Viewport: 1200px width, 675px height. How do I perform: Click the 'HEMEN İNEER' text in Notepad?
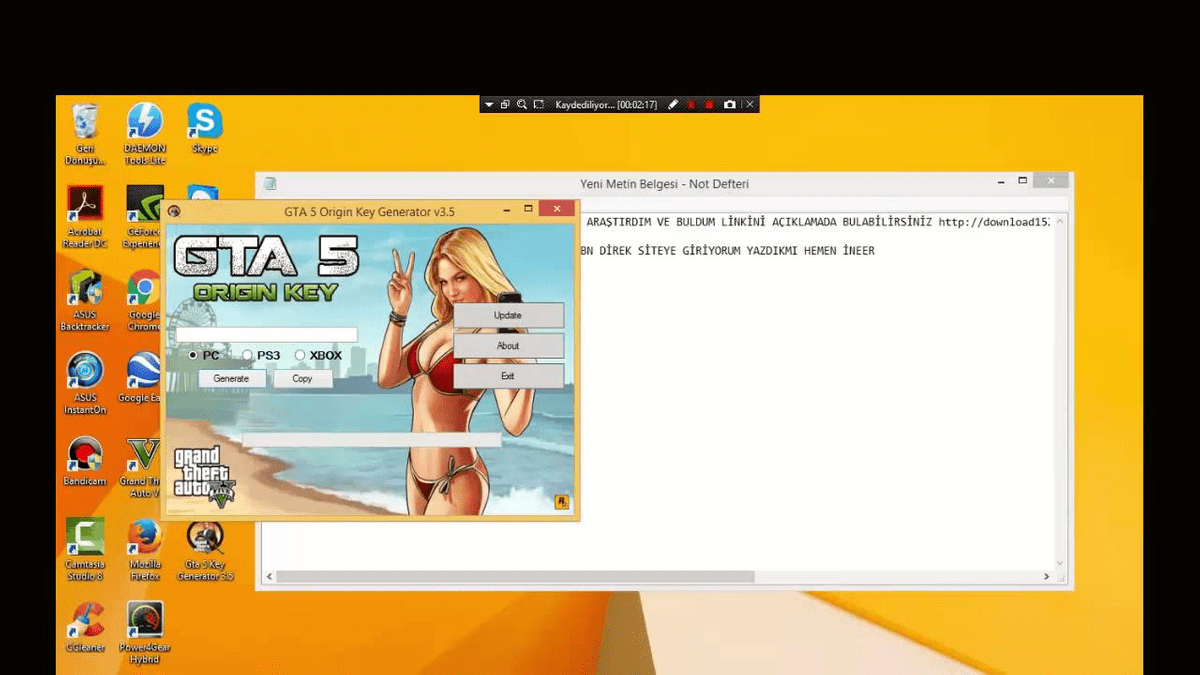pos(839,251)
